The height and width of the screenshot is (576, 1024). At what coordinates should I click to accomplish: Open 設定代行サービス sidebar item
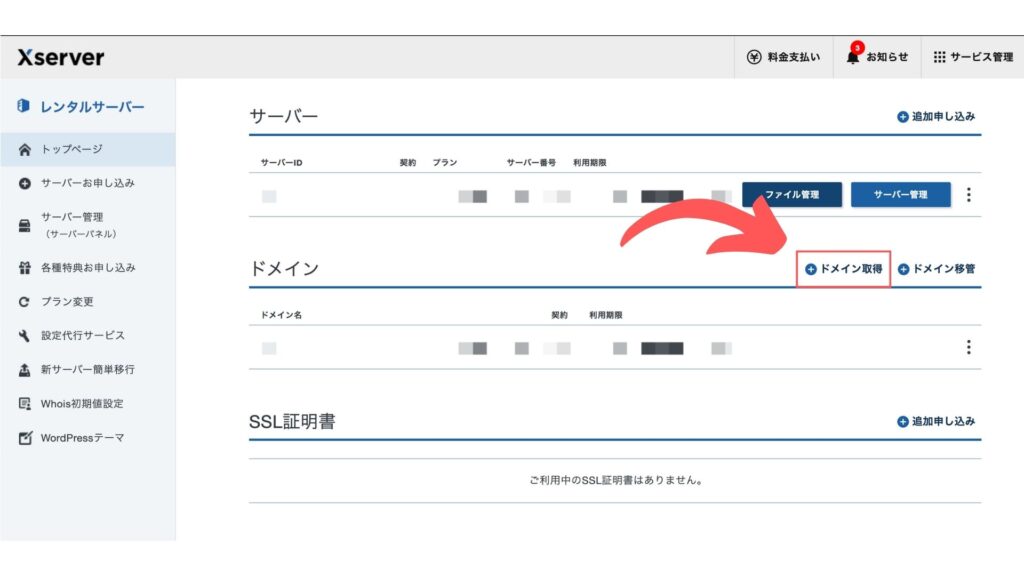pyautogui.click(x=88, y=336)
